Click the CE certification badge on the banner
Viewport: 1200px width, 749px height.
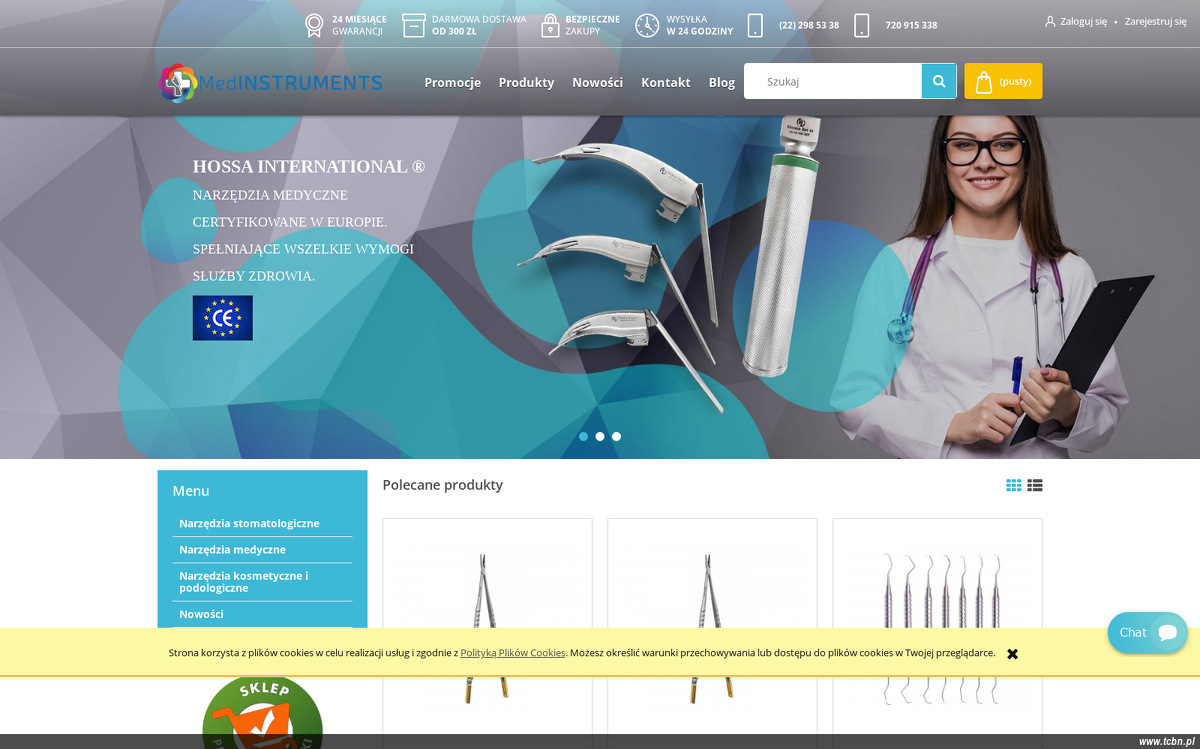tap(223, 318)
